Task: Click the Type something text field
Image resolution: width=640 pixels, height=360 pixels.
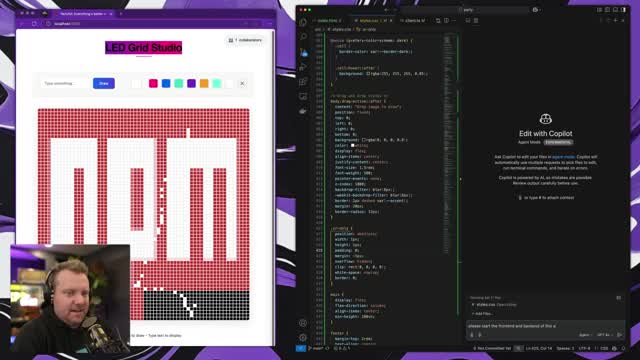Action: [x=64, y=83]
